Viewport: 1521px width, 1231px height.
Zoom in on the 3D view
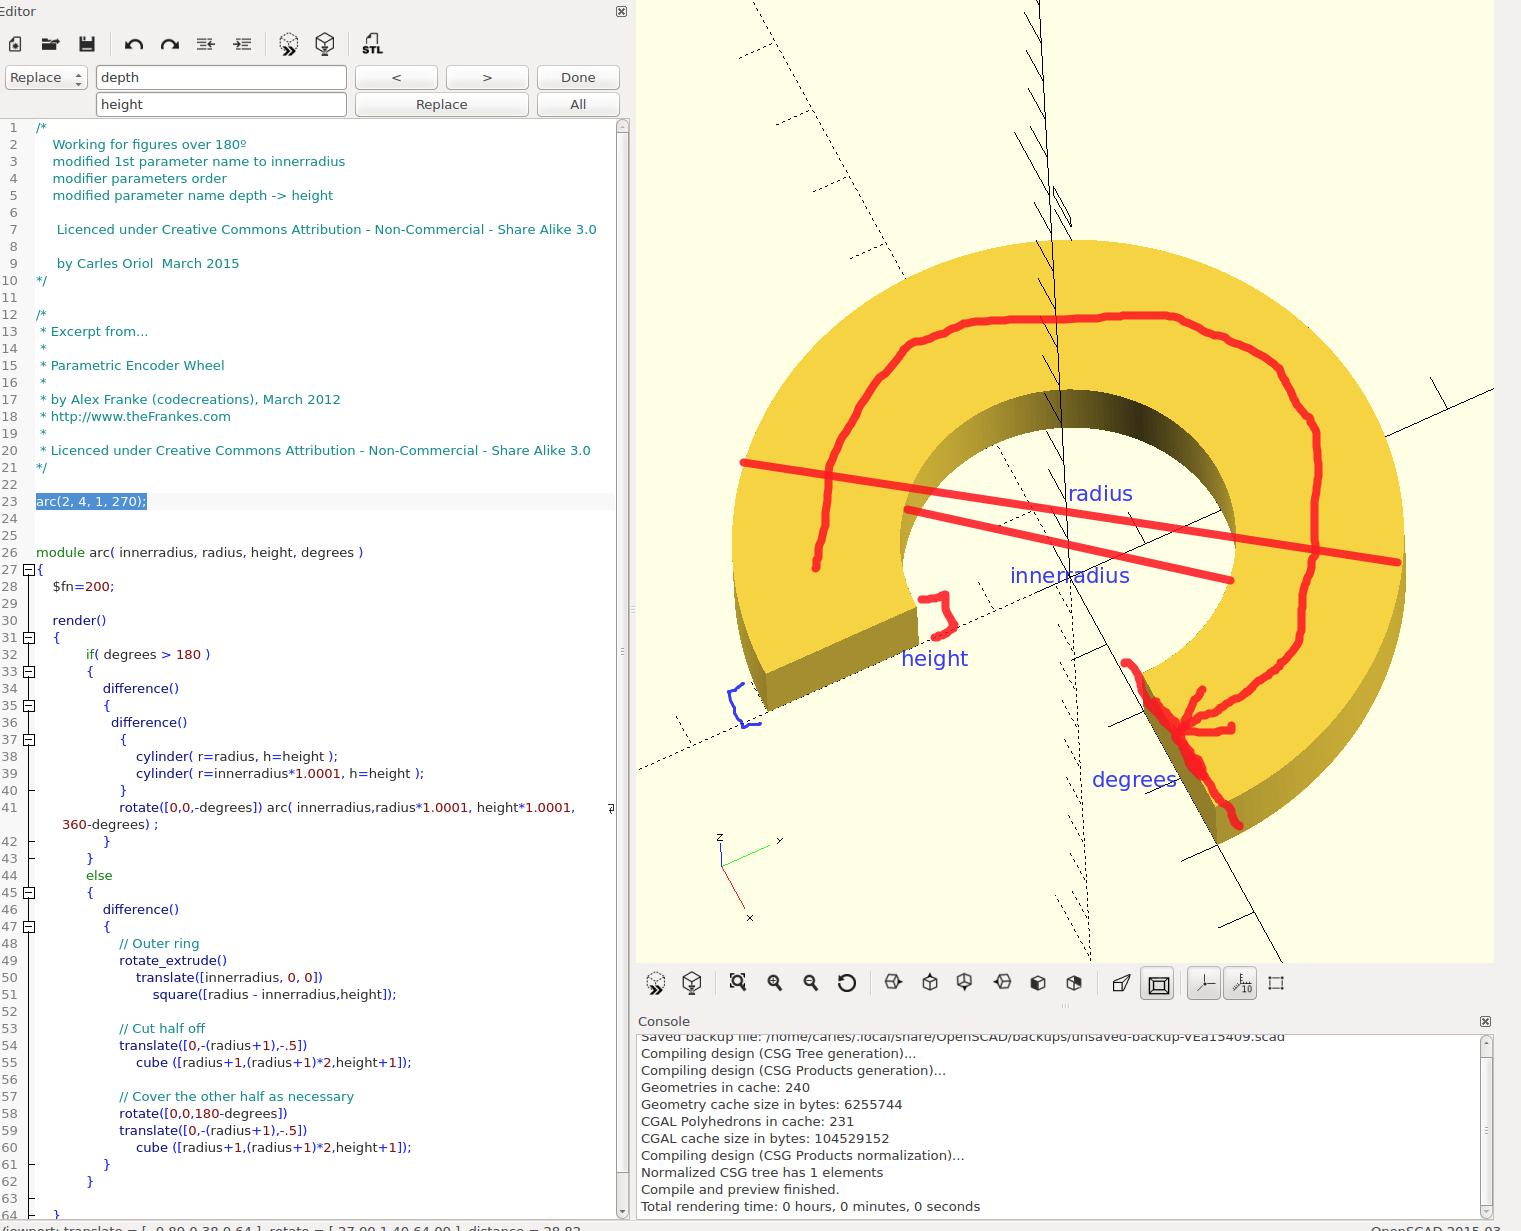point(775,983)
